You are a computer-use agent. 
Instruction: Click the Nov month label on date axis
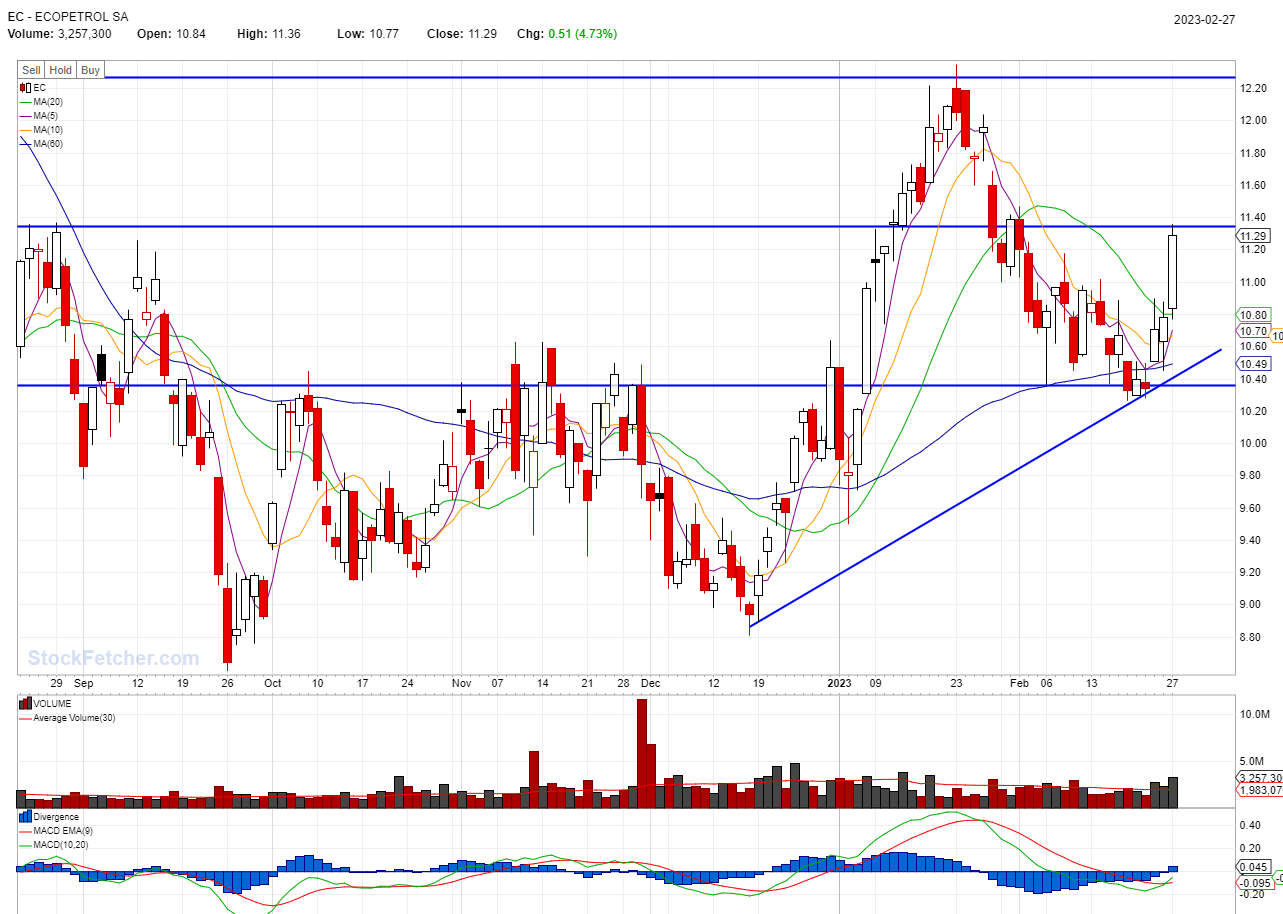click(461, 683)
